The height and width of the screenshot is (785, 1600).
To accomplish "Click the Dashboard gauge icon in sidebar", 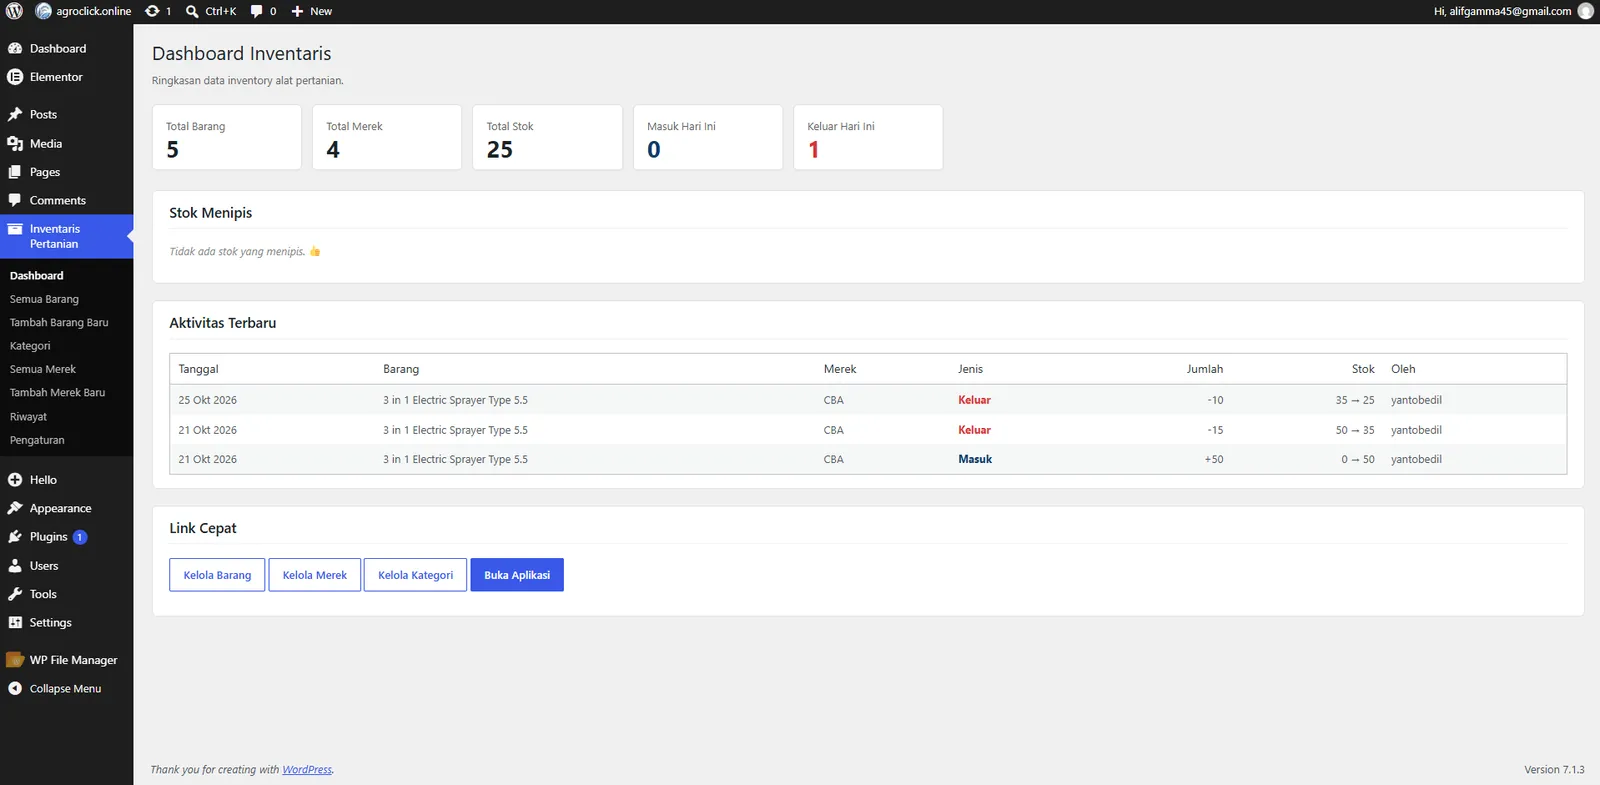I will tap(15, 48).
